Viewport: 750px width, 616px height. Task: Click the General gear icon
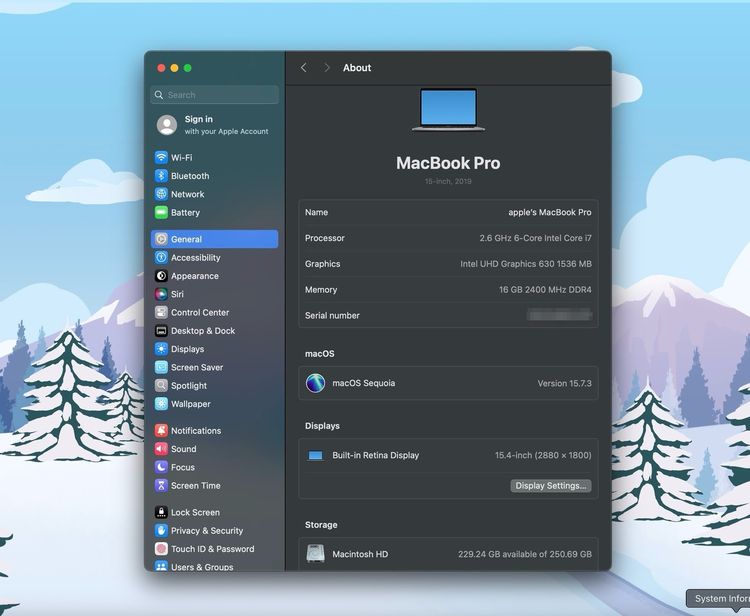(161, 239)
